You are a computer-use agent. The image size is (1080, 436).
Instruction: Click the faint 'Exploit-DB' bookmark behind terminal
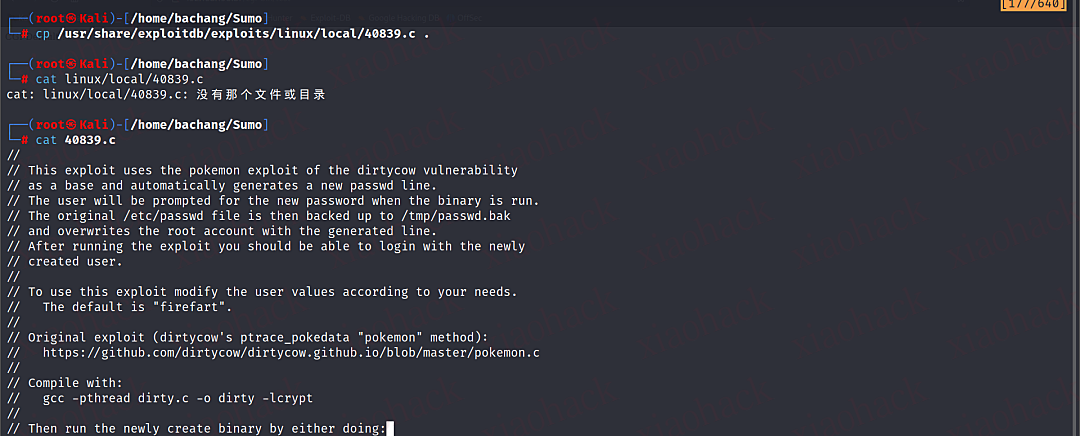click(332, 17)
